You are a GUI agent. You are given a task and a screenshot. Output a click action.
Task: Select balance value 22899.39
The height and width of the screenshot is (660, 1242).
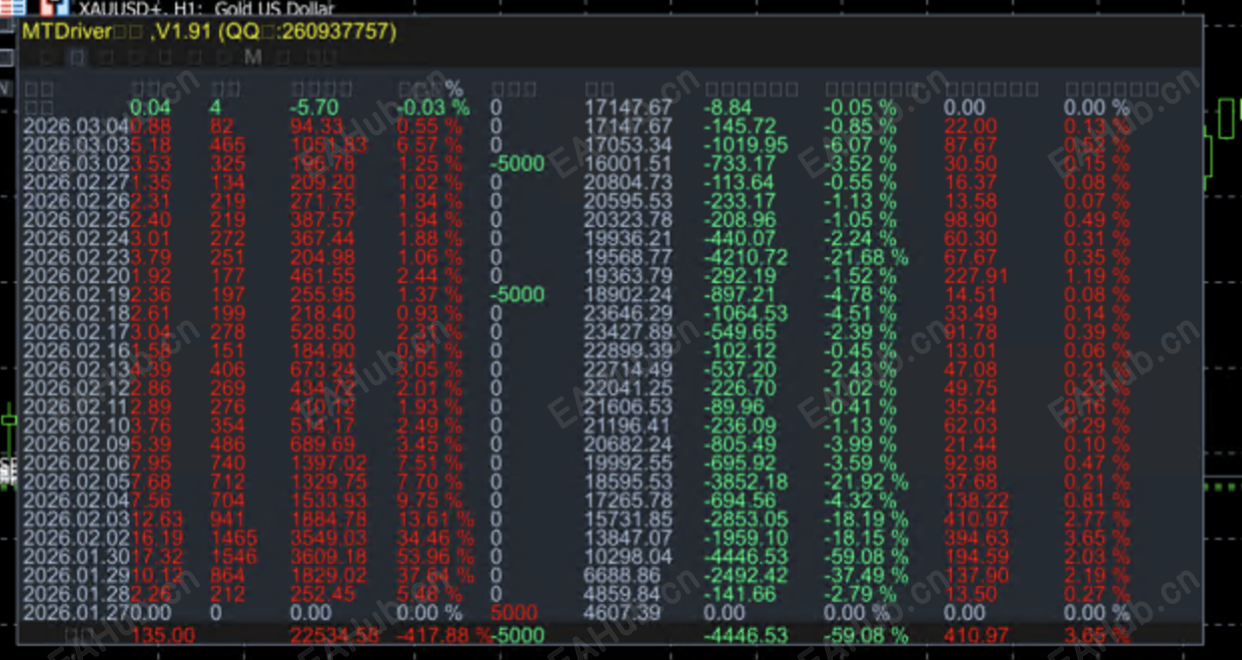[x=629, y=351]
